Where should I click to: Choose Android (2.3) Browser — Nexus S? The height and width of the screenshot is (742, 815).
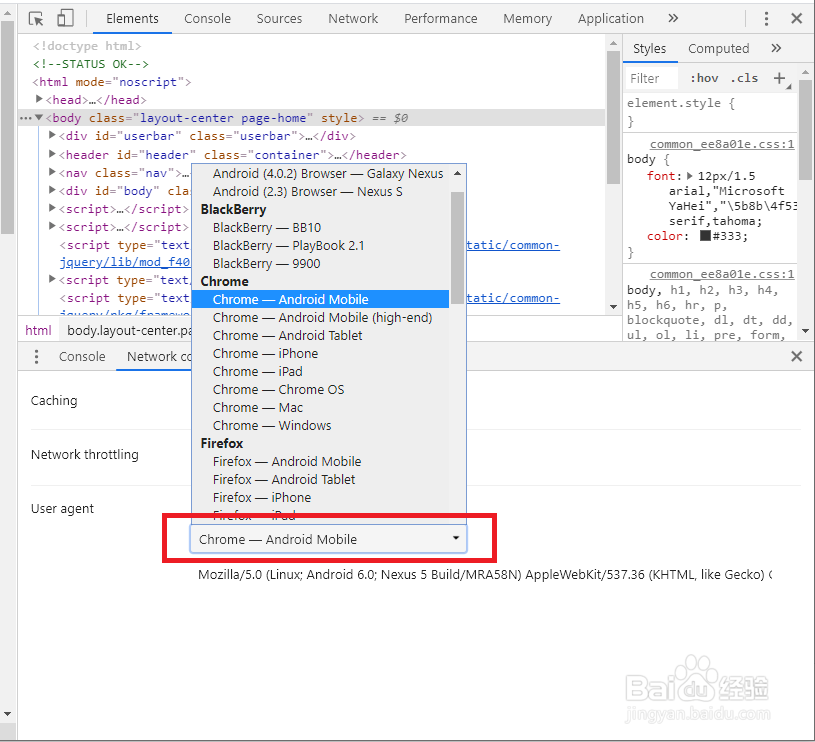[321, 192]
